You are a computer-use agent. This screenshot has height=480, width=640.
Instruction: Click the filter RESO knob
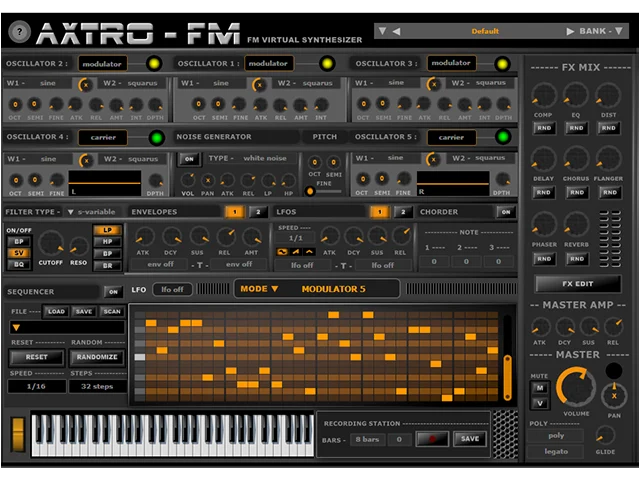[x=78, y=246]
